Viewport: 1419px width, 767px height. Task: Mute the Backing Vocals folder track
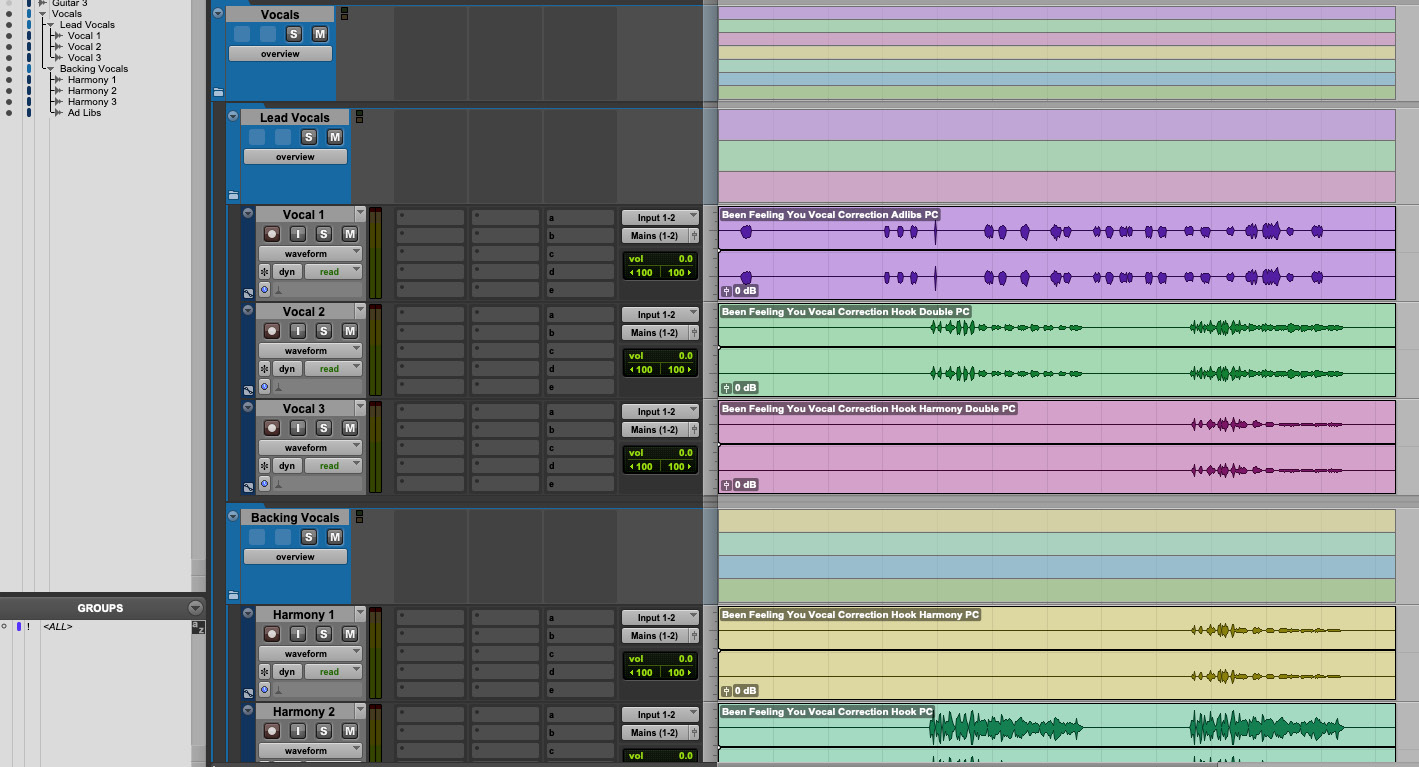point(335,537)
